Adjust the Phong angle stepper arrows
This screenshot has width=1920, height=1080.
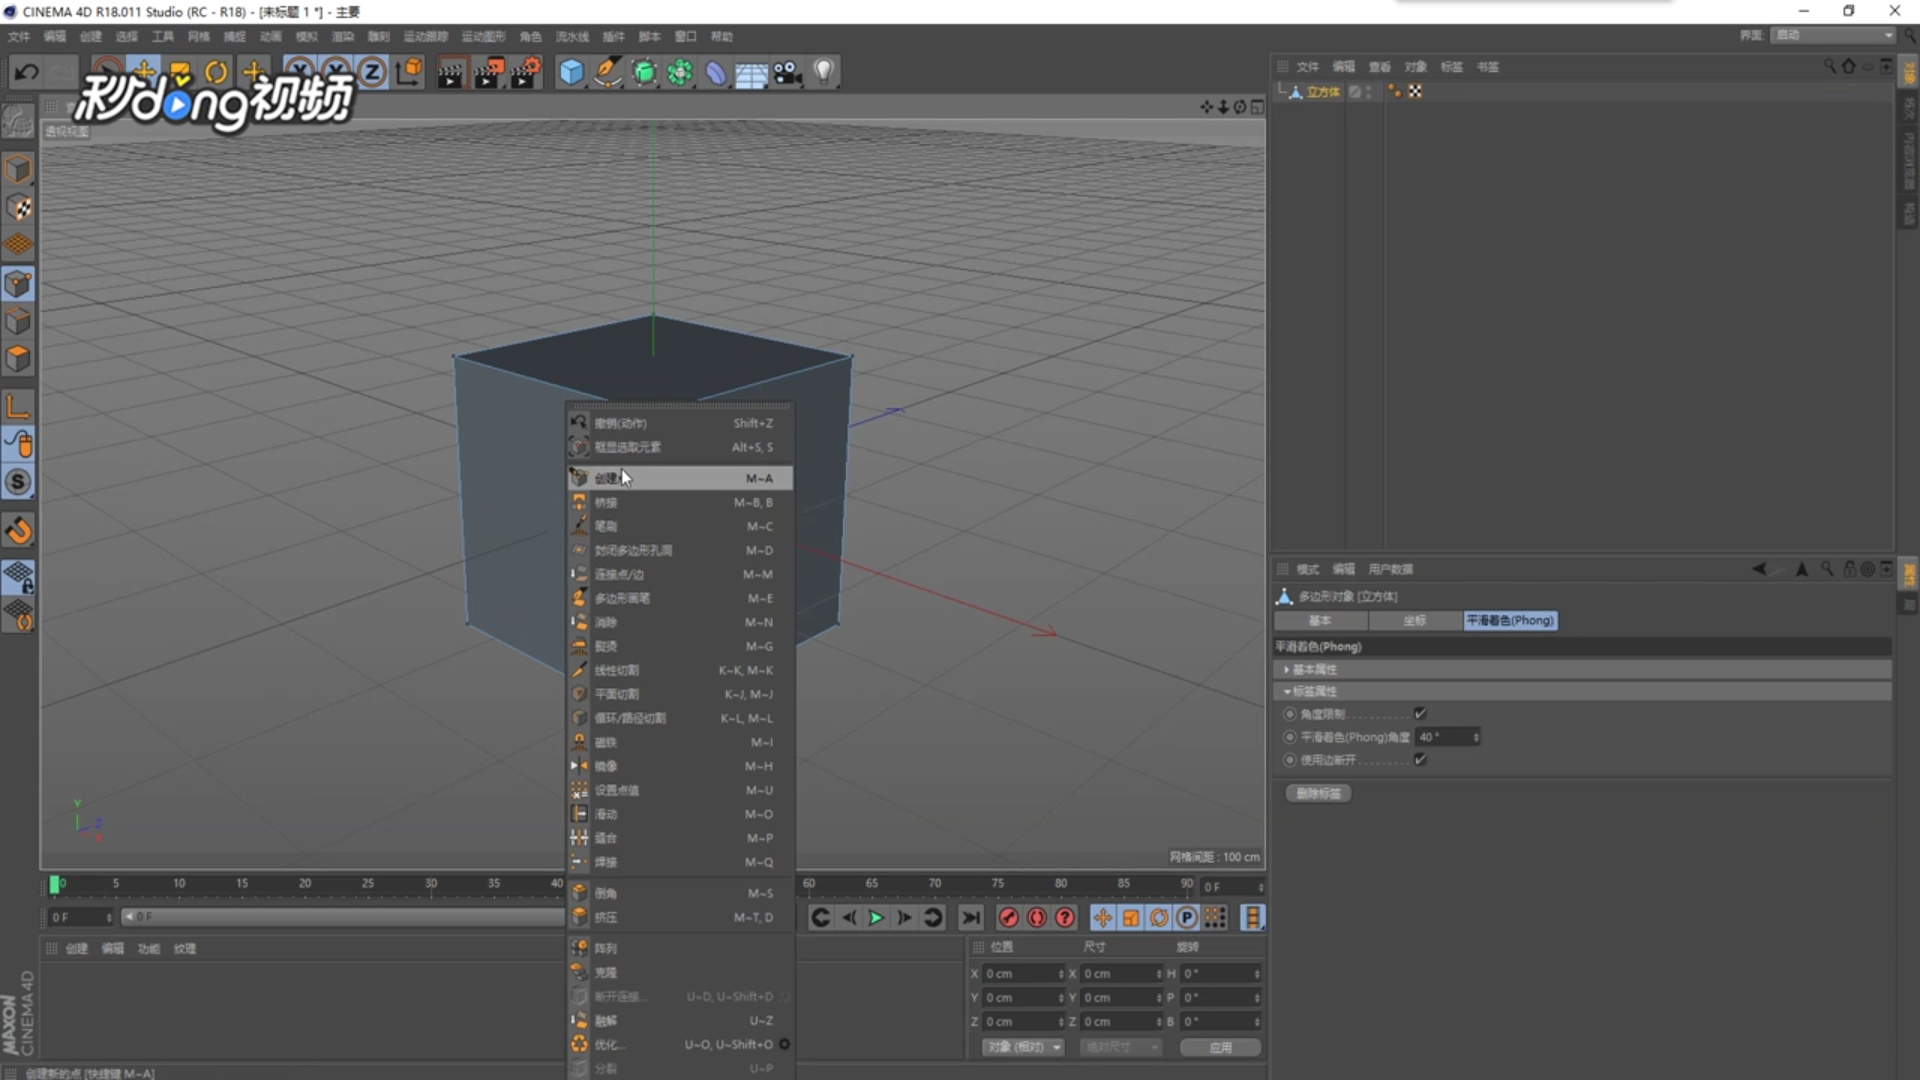1476,737
